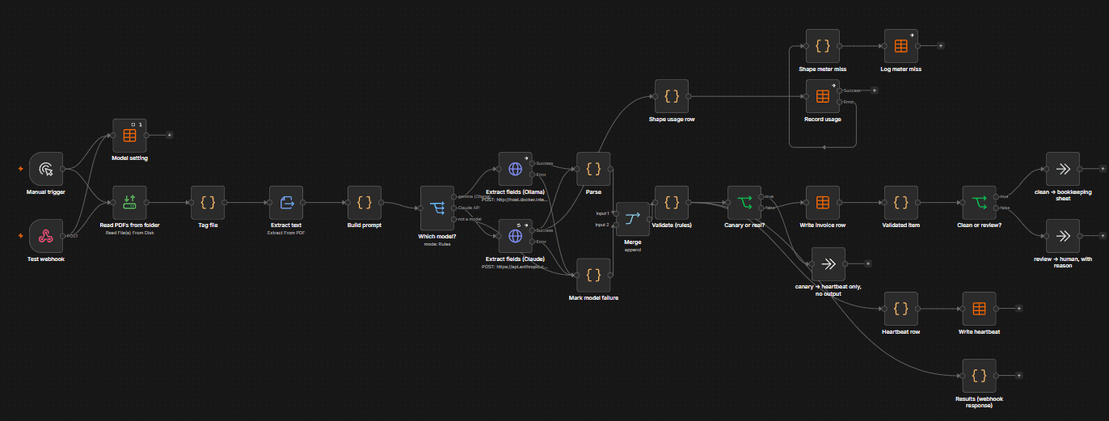Image resolution: width=1109 pixels, height=421 pixels.
Task: Add node after canary → heartbeat node
Action: tap(868, 264)
